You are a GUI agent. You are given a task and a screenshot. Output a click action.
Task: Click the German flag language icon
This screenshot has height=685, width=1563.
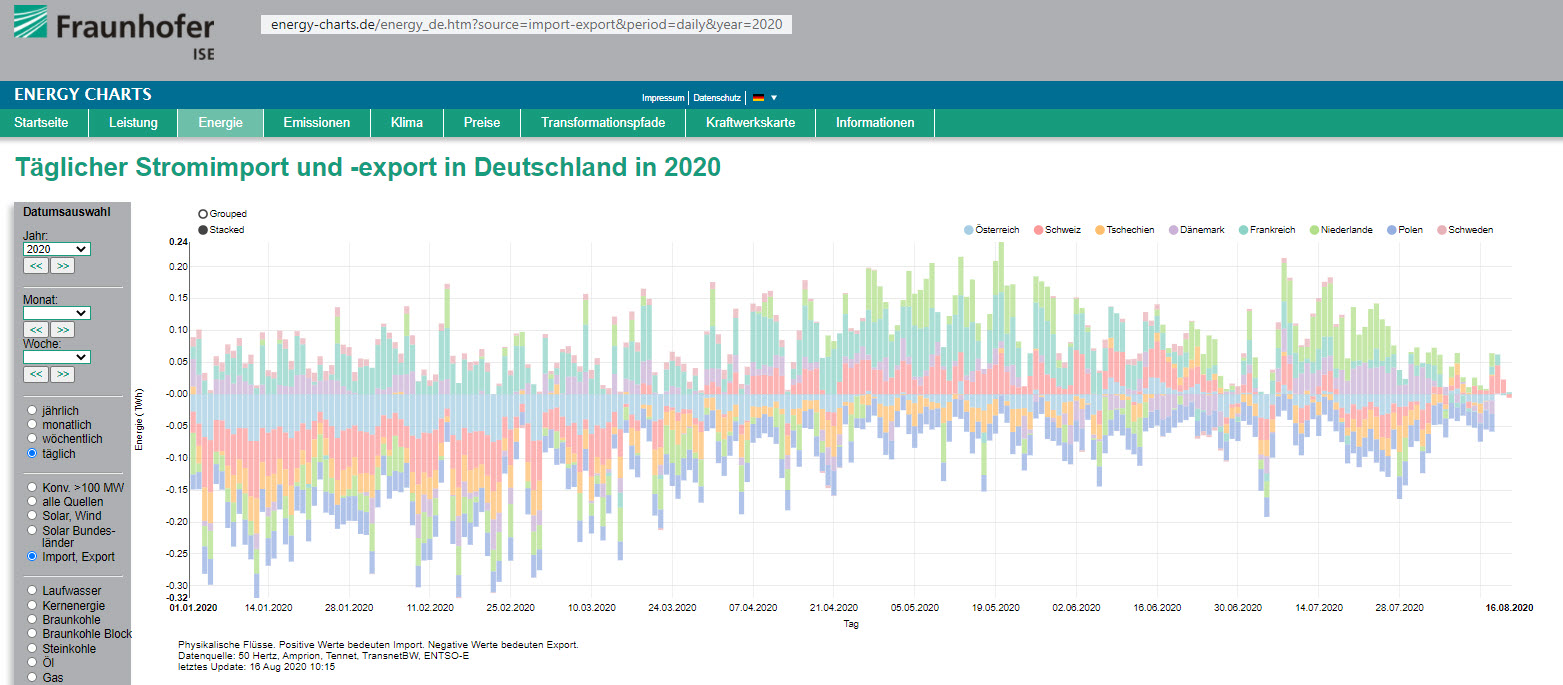click(759, 98)
